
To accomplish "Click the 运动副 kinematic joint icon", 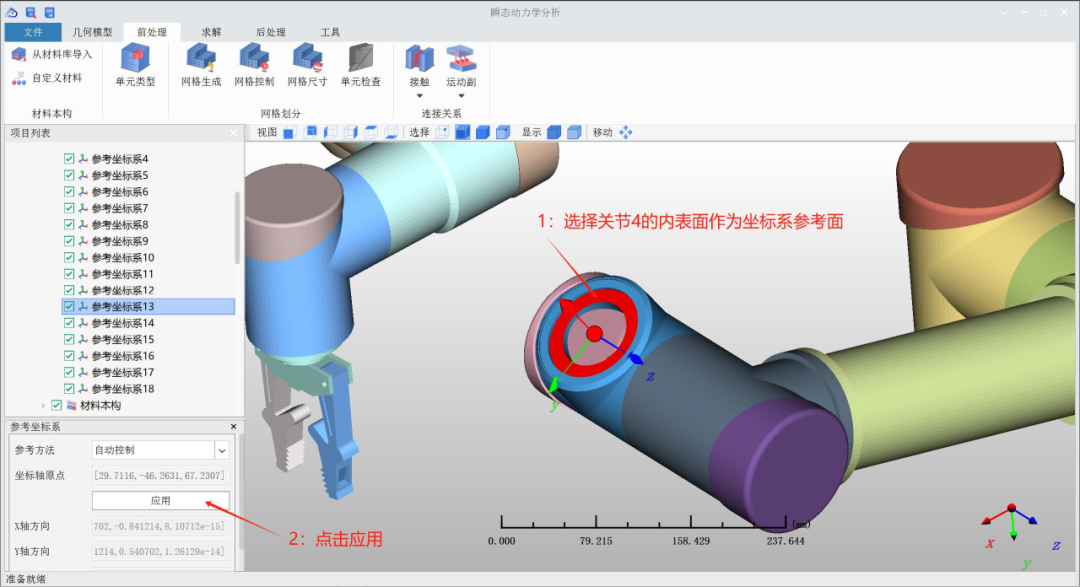I will point(461,59).
